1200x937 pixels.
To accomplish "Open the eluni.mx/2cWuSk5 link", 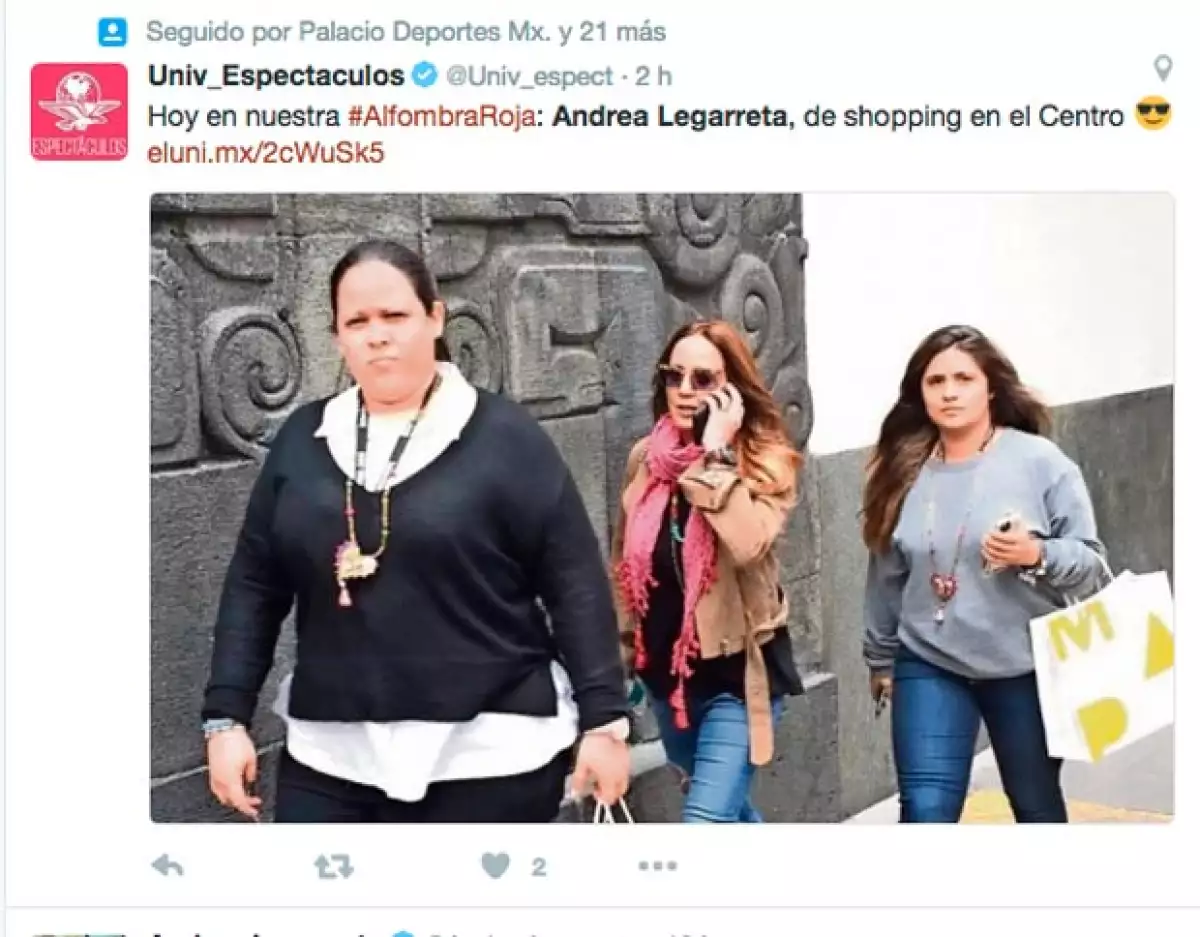I will tap(266, 154).
